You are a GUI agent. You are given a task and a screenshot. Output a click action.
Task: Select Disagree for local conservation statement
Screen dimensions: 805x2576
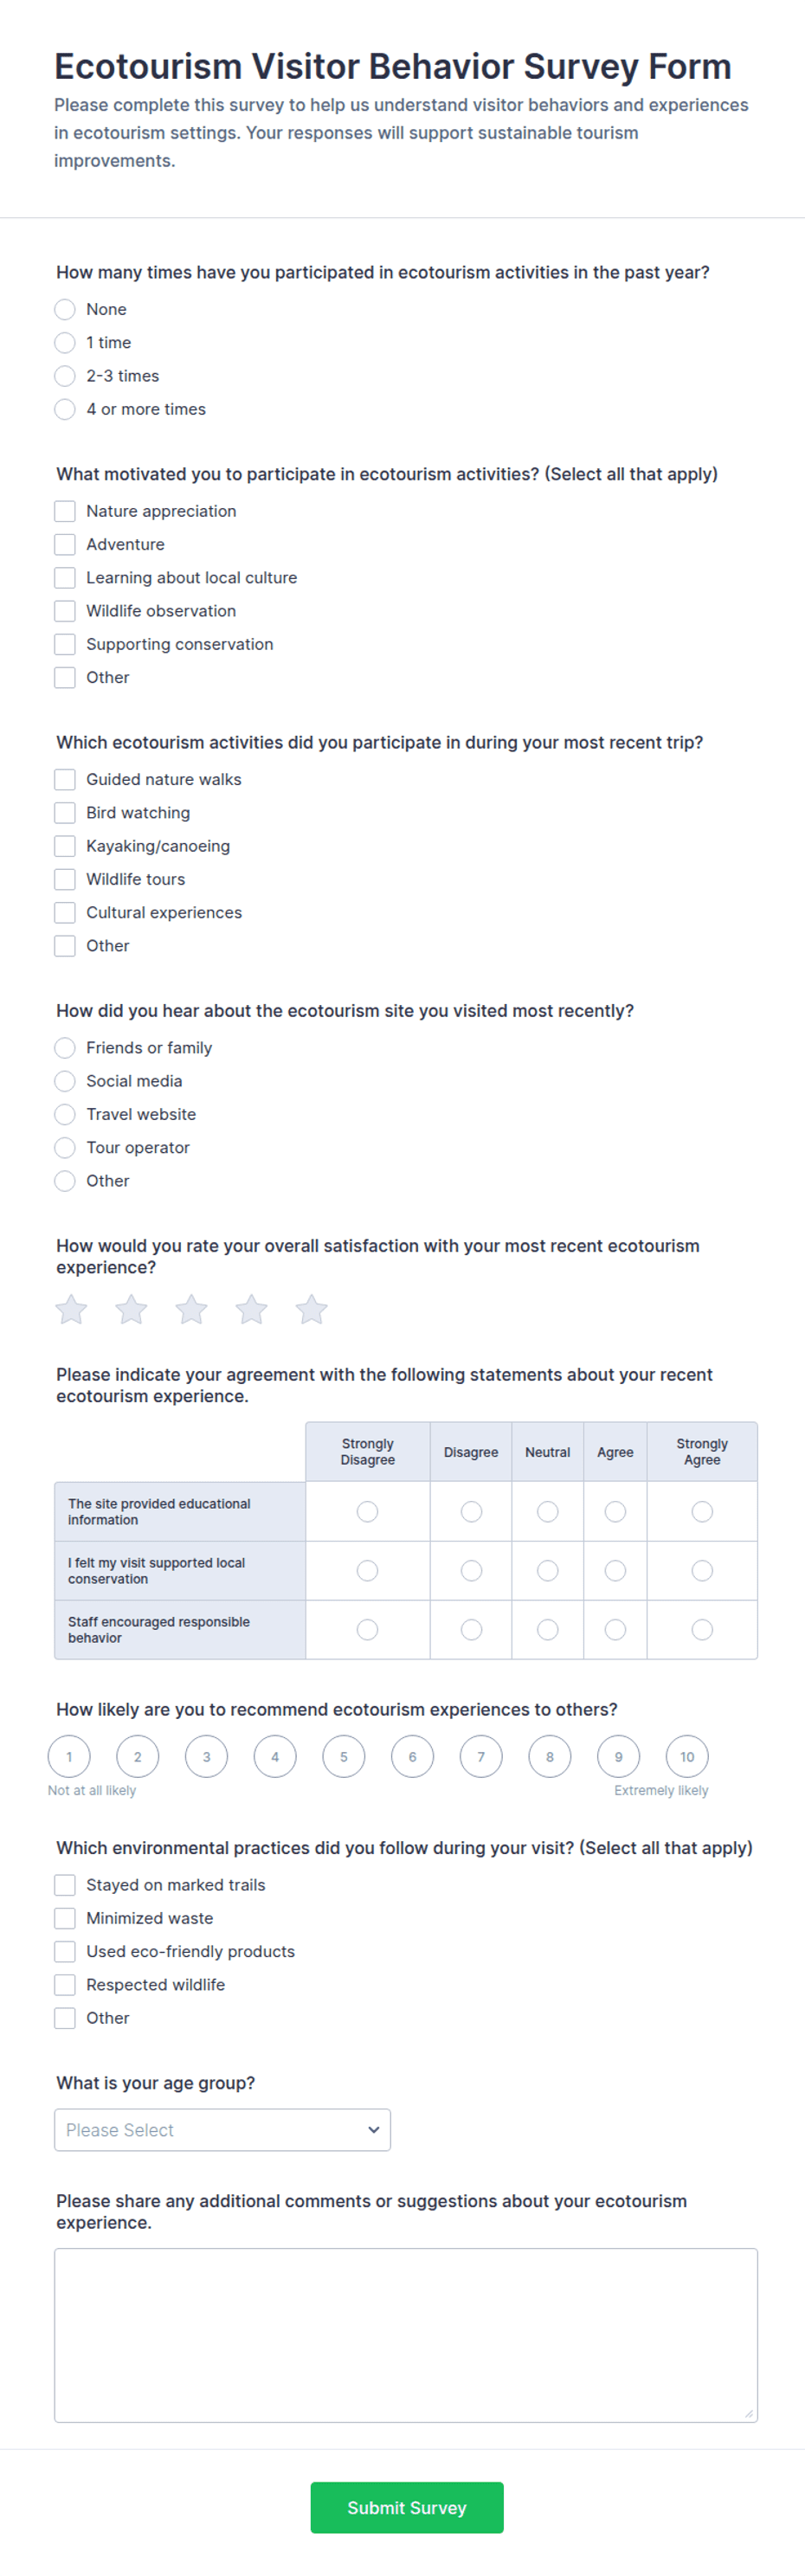(471, 1571)
